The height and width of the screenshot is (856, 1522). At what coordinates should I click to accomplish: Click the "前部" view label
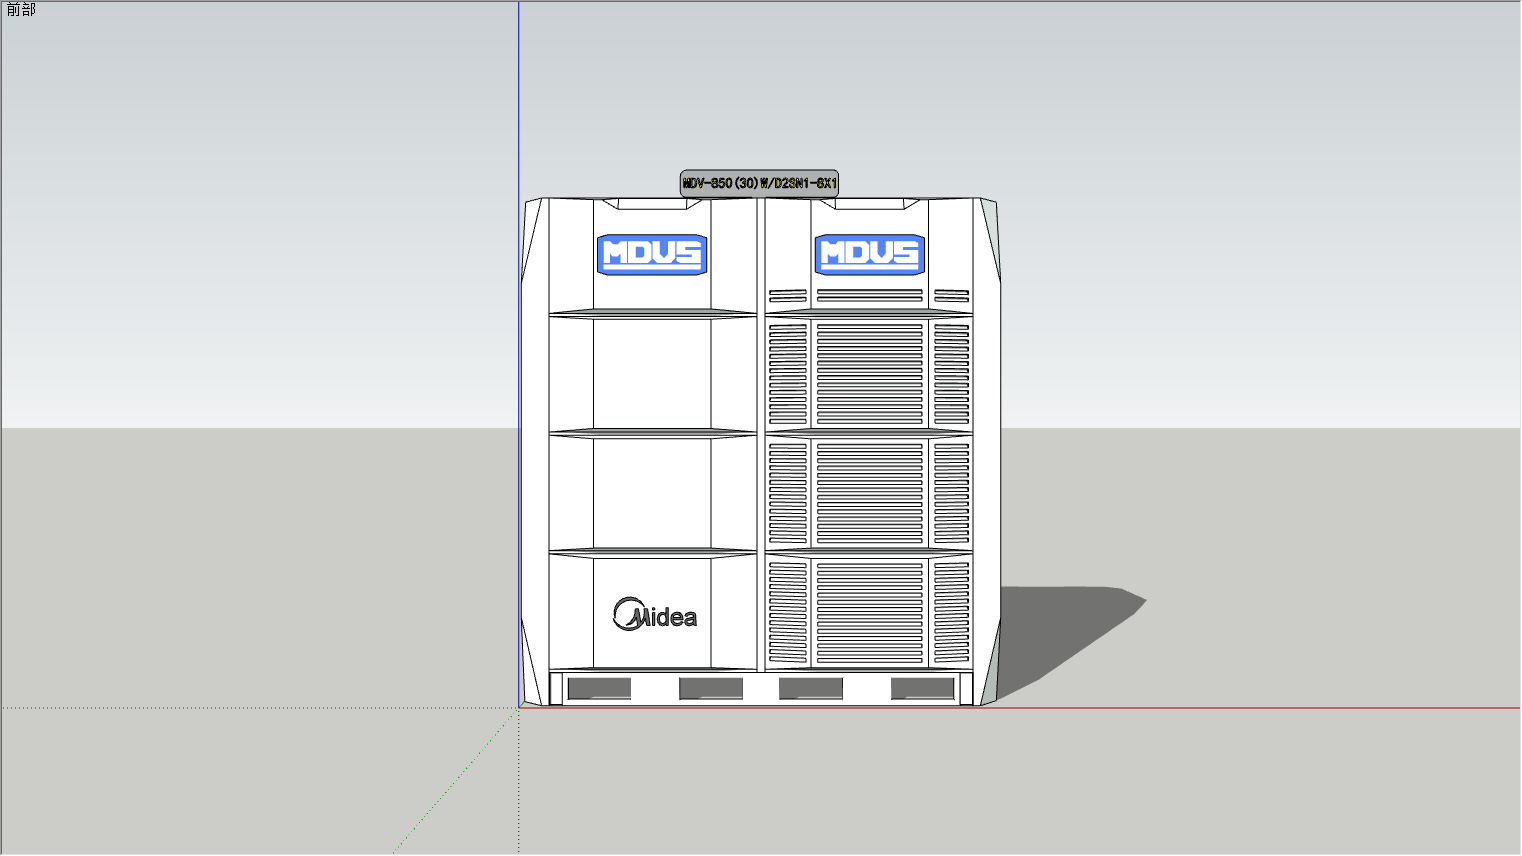click(x=20, y=10)
